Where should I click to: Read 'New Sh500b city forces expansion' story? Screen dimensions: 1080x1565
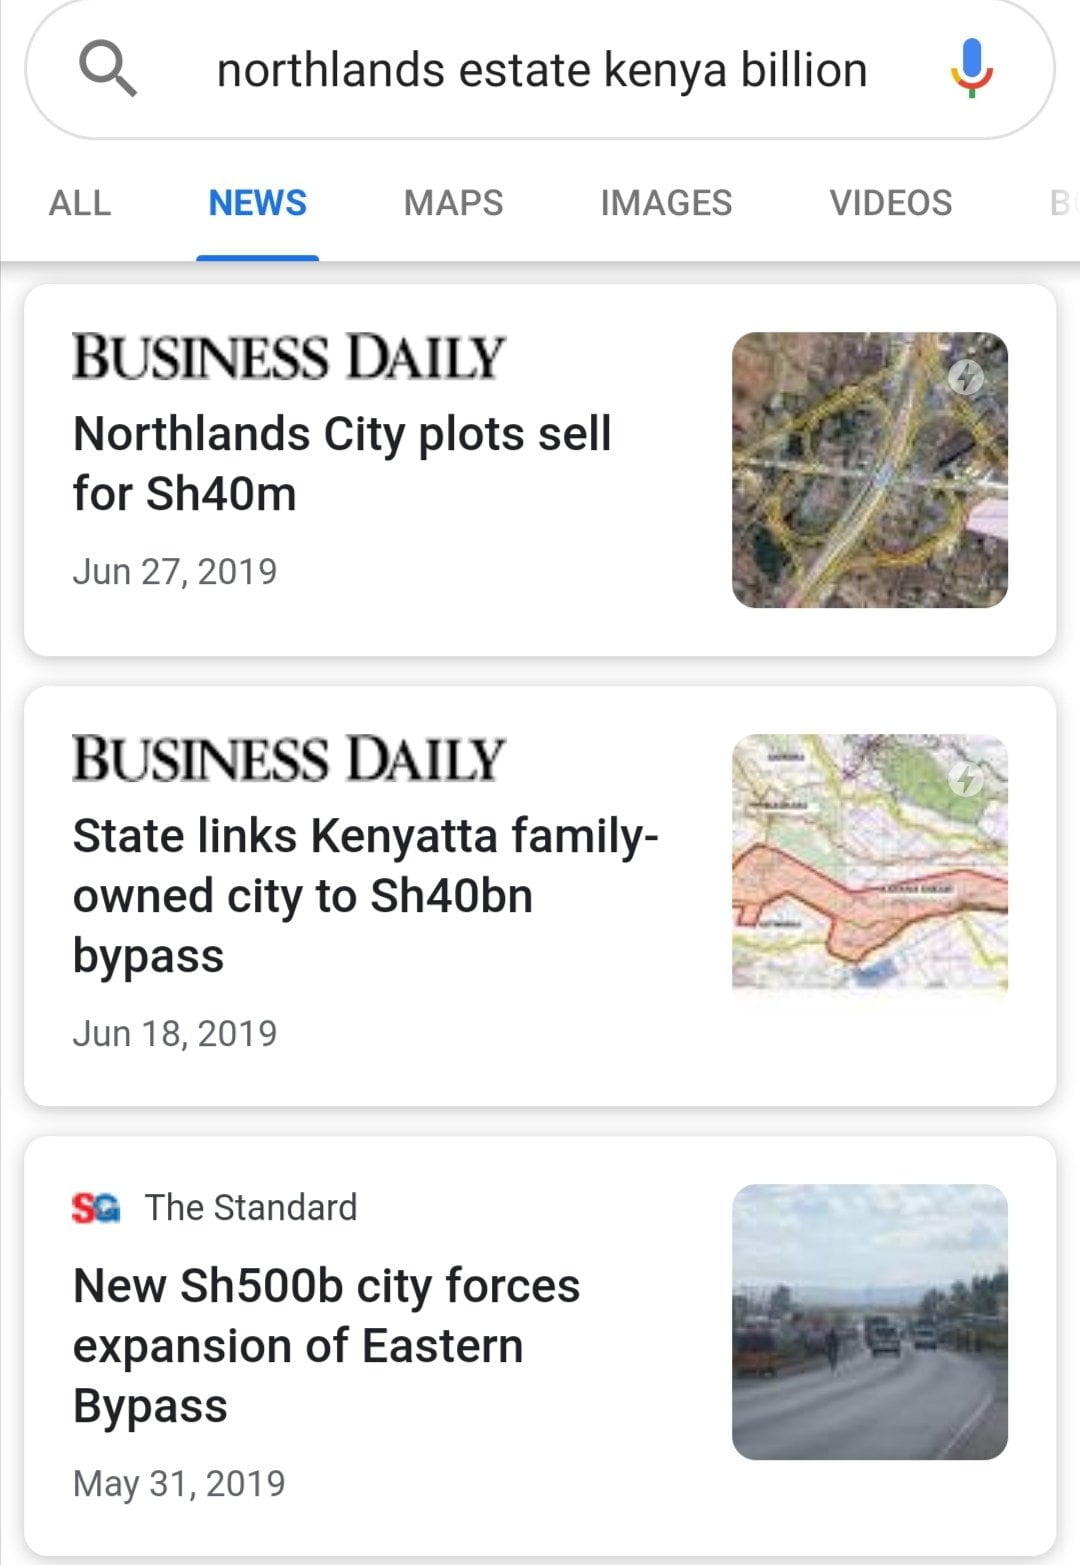coord(326,1345)
